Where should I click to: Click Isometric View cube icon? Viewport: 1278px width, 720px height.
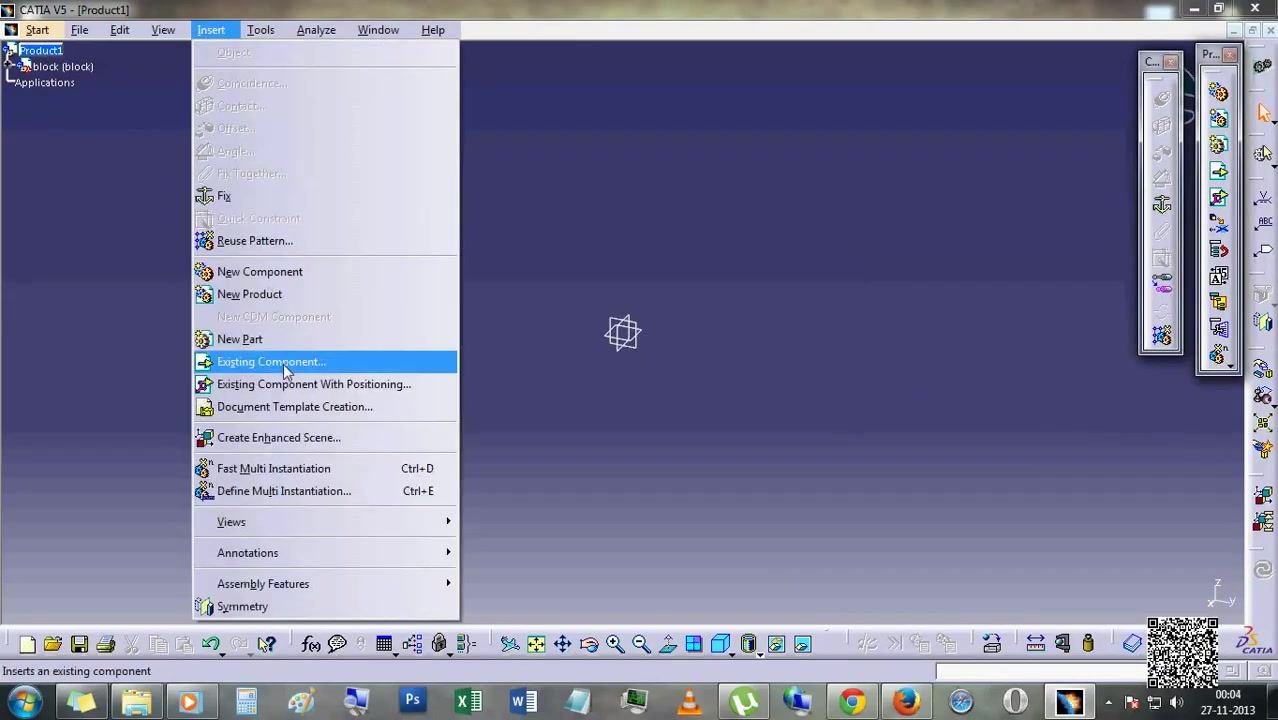[x=719, y=645]
